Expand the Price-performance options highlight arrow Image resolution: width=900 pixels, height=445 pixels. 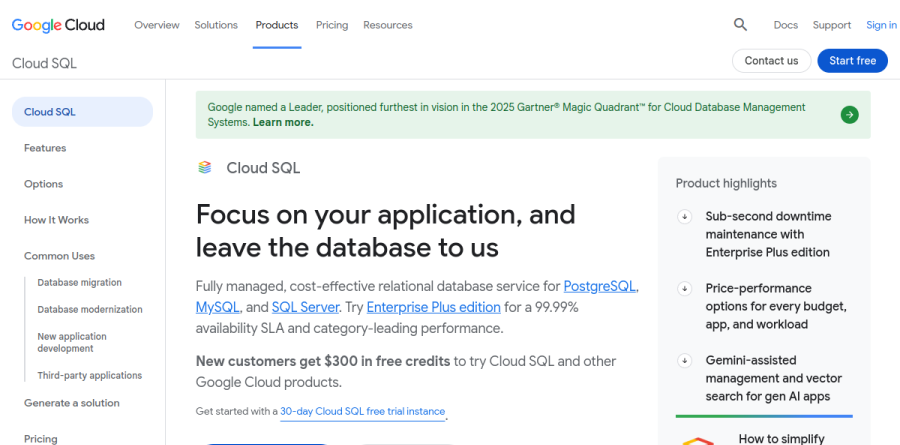click(684, 288)
